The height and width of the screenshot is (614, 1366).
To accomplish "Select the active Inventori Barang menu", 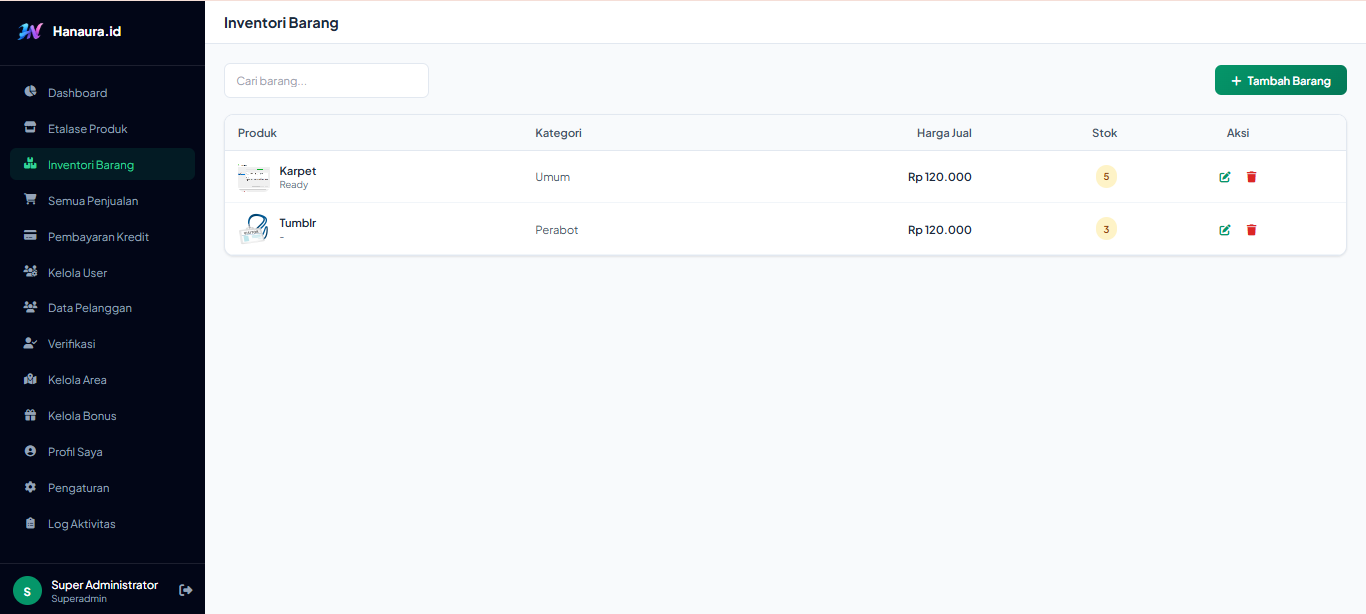I will (102, 165).
